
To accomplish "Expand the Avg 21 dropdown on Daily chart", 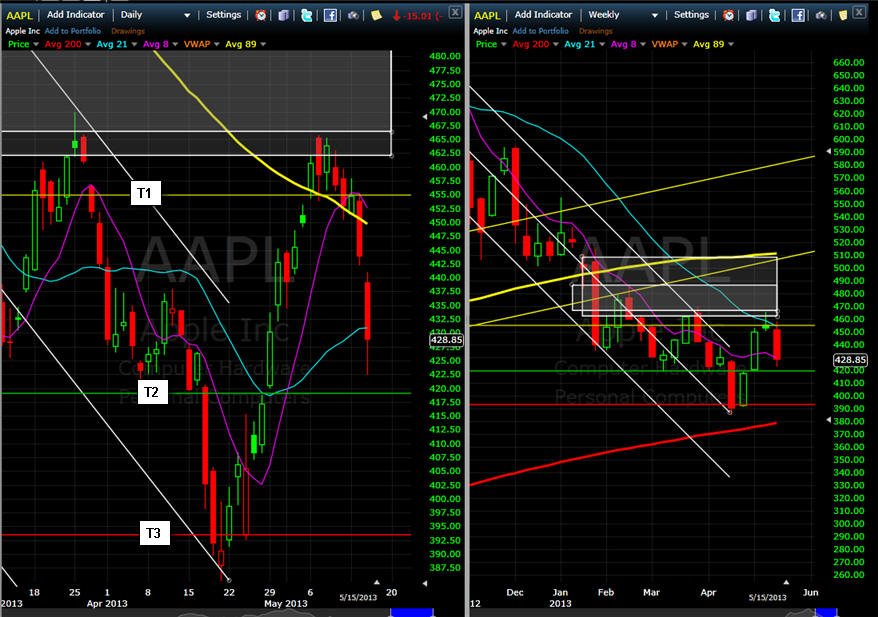I will coord(134,44).
